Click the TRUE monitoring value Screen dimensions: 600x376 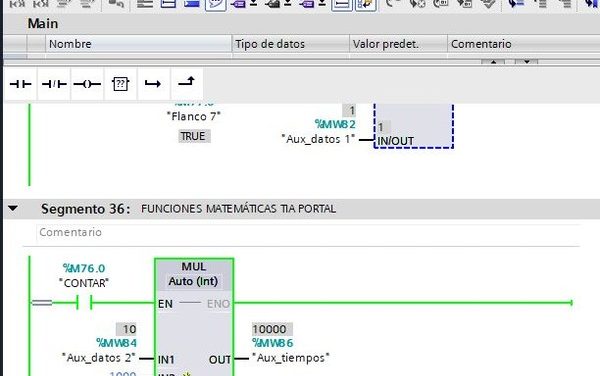(194, 136)
